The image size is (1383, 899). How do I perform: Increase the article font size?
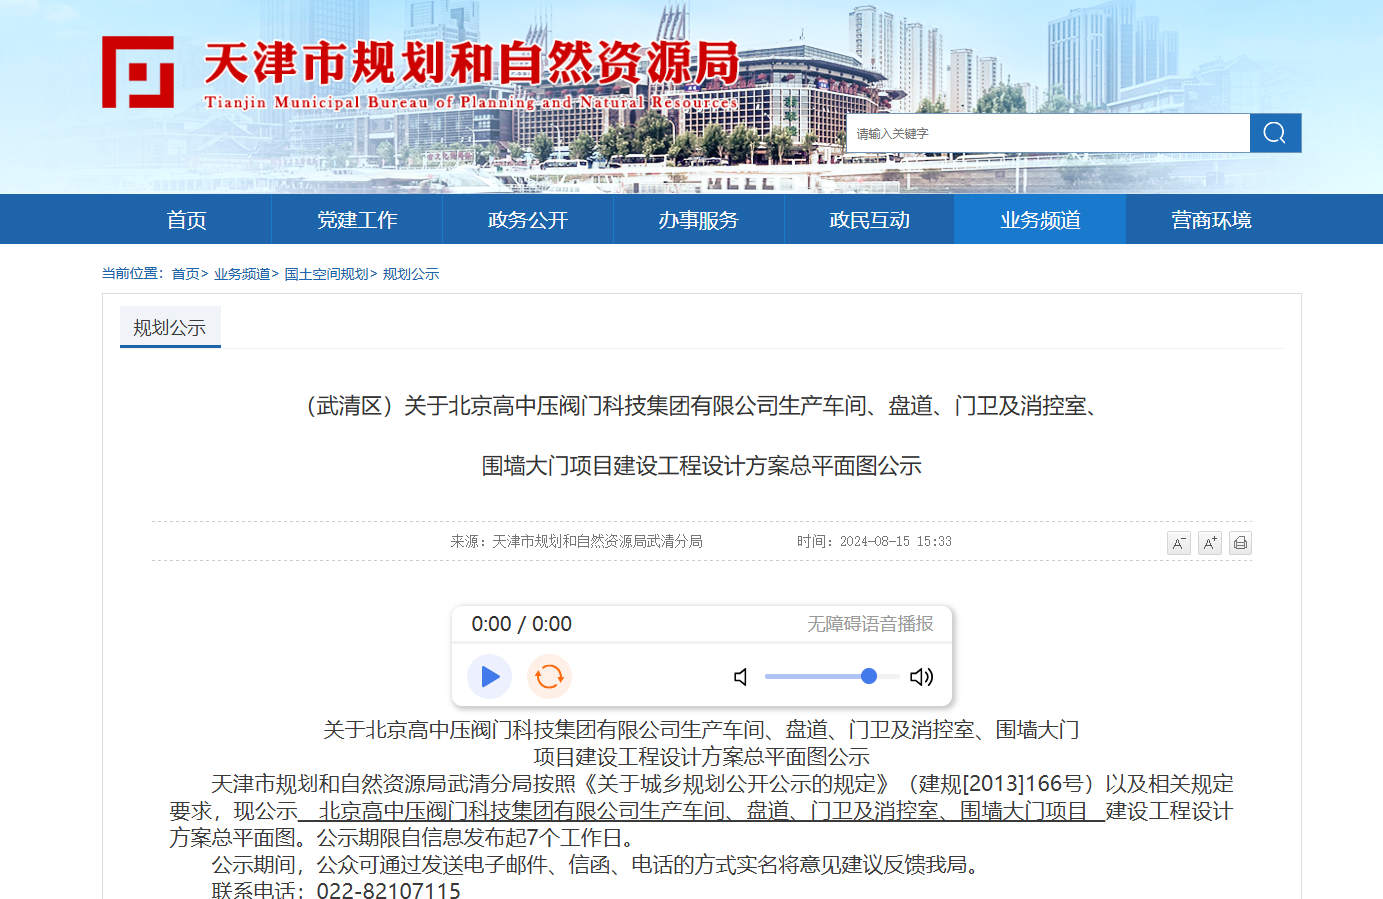pyautogui.click(x=1209, y=542)
